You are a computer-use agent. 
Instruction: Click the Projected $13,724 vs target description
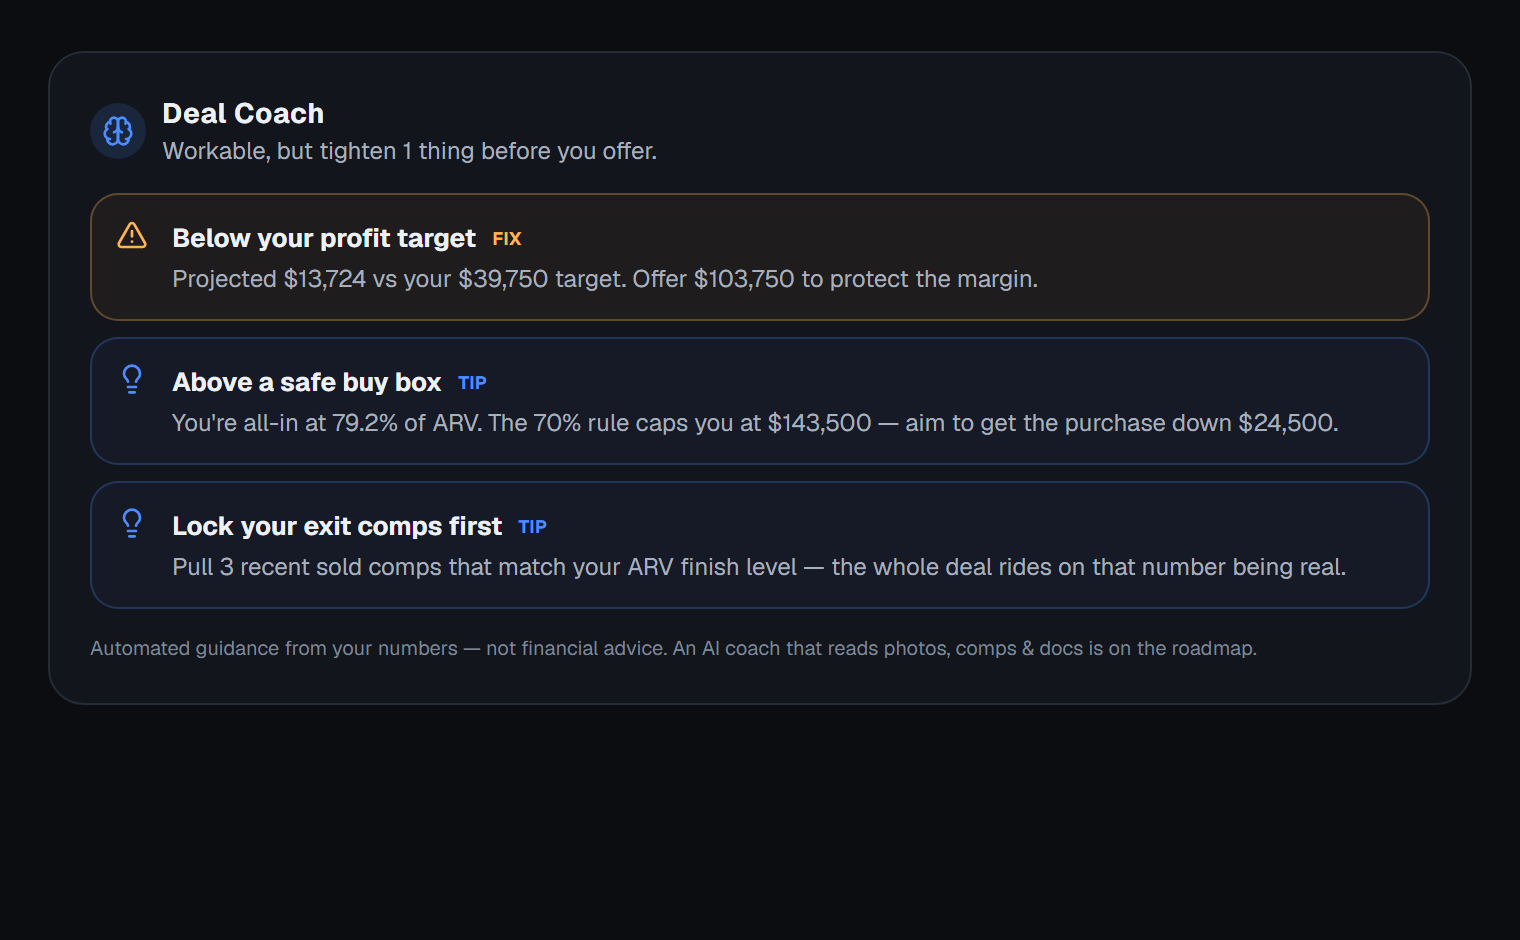click(x=605, y=279)
